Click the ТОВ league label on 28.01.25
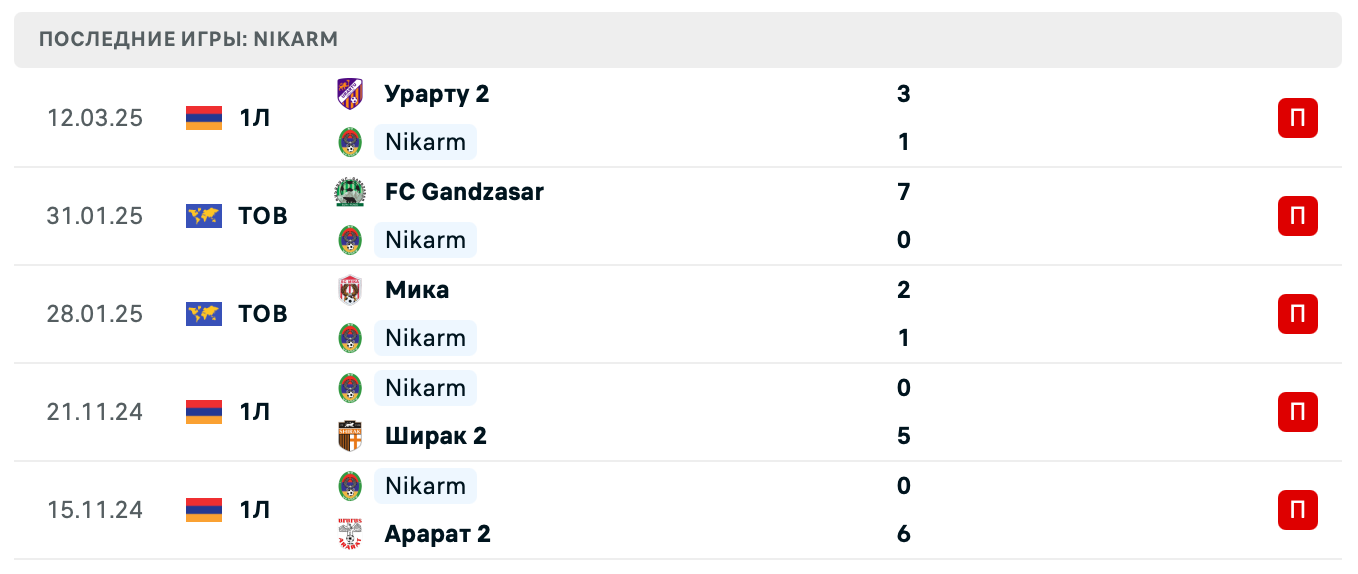This screenshot has height=574, width=1358. click(x=263, y=314)
